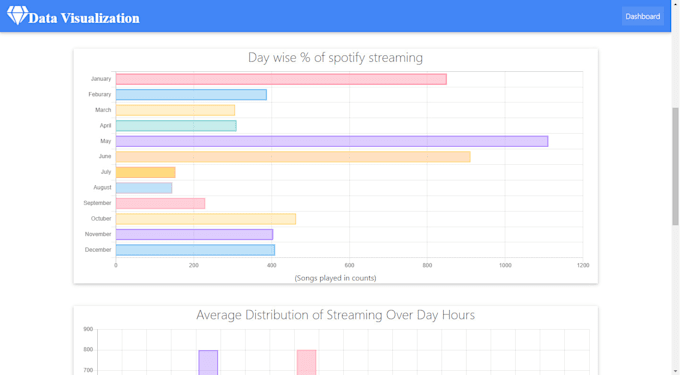This screenshot has width=680, height=375.
Task: Click the diamond logo icon in the header
Action: (x=17, y=16)
